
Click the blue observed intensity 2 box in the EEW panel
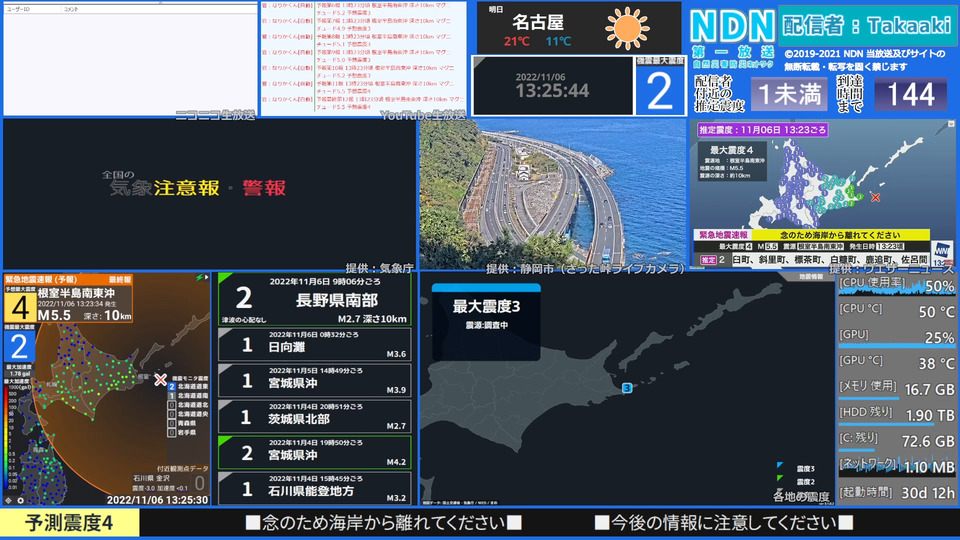point(20,347)
